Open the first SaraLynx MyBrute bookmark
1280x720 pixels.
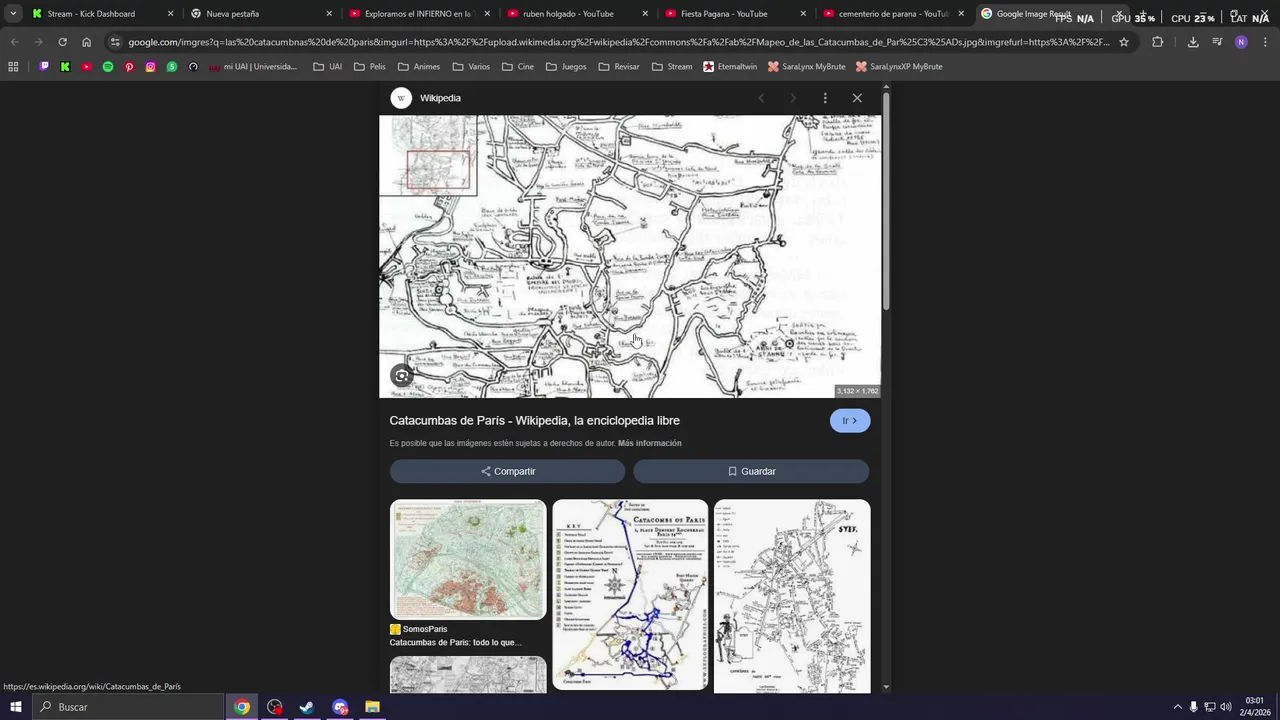[x=806, y=66]
